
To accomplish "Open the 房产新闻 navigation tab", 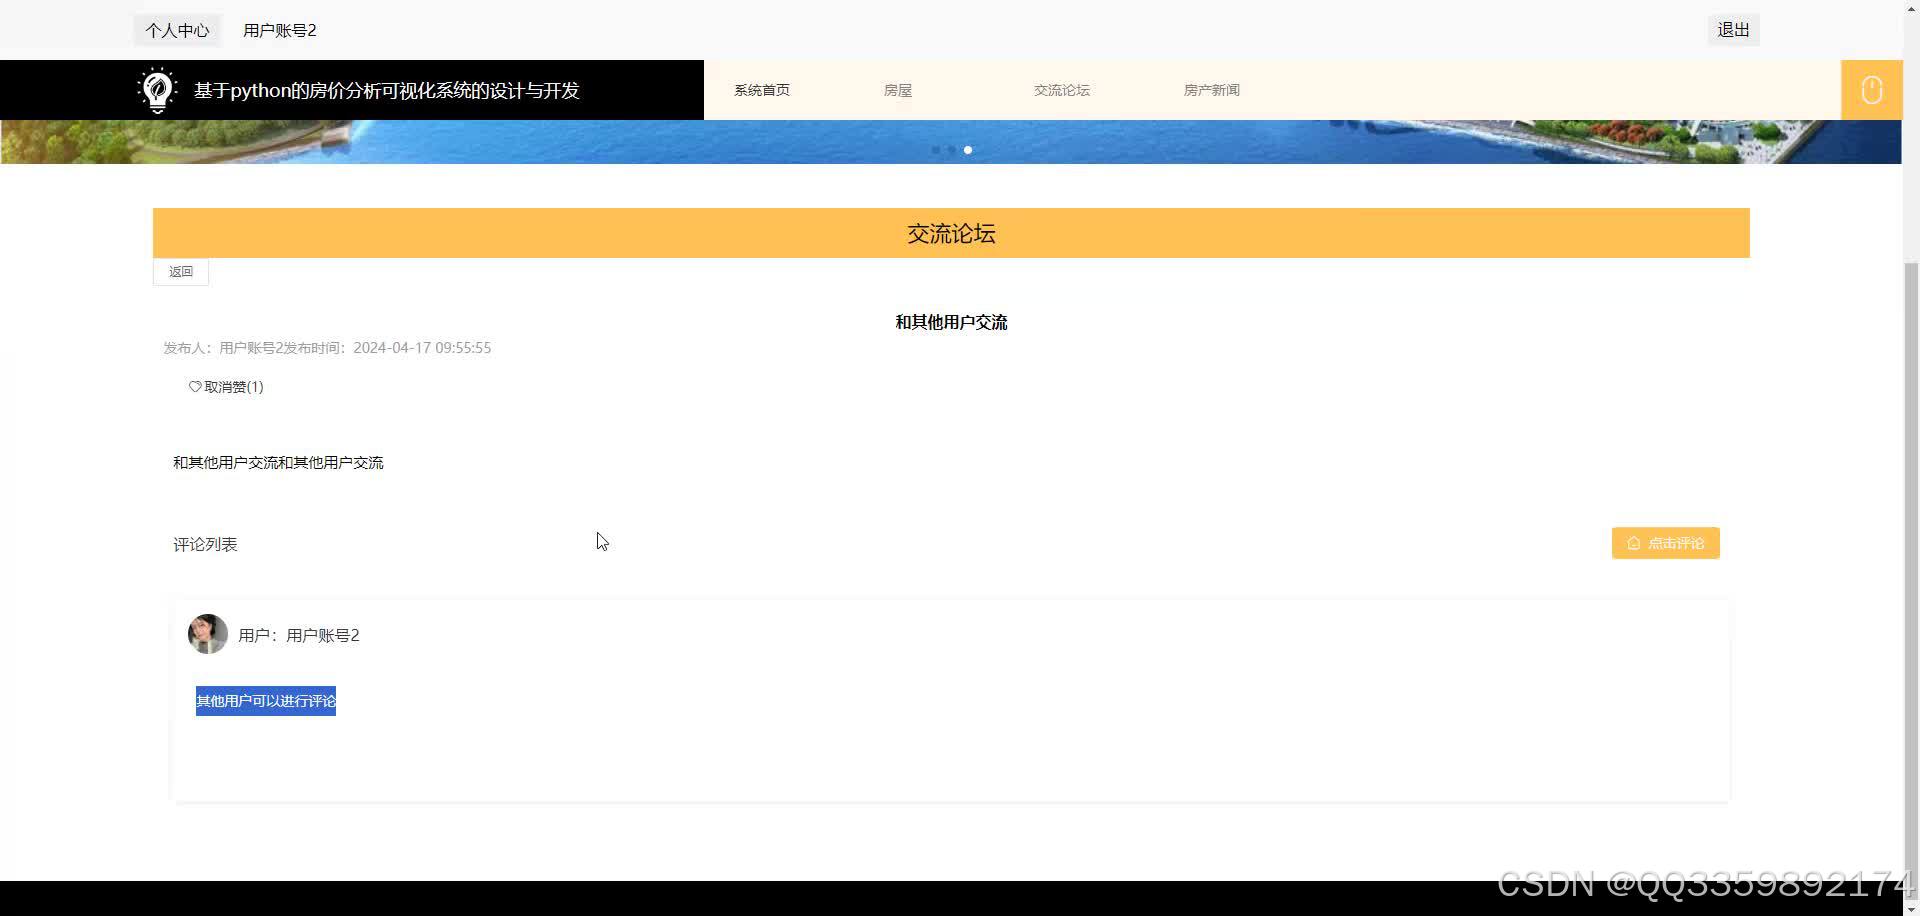I will click(x=1212, y=90).
